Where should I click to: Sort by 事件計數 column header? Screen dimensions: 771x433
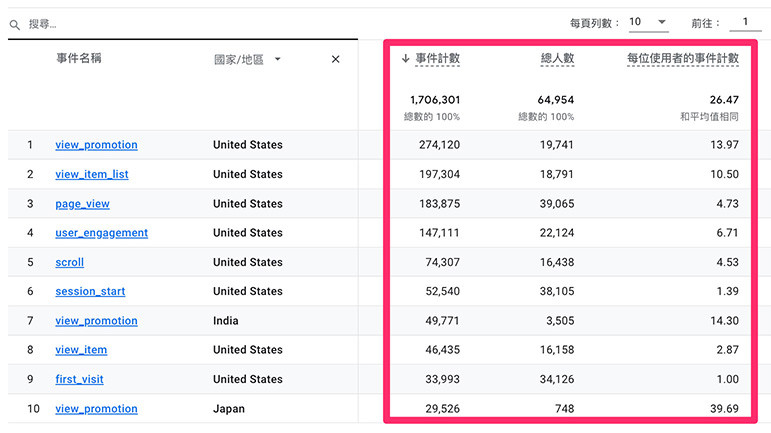pyautogui.click(x=438, y=59)
